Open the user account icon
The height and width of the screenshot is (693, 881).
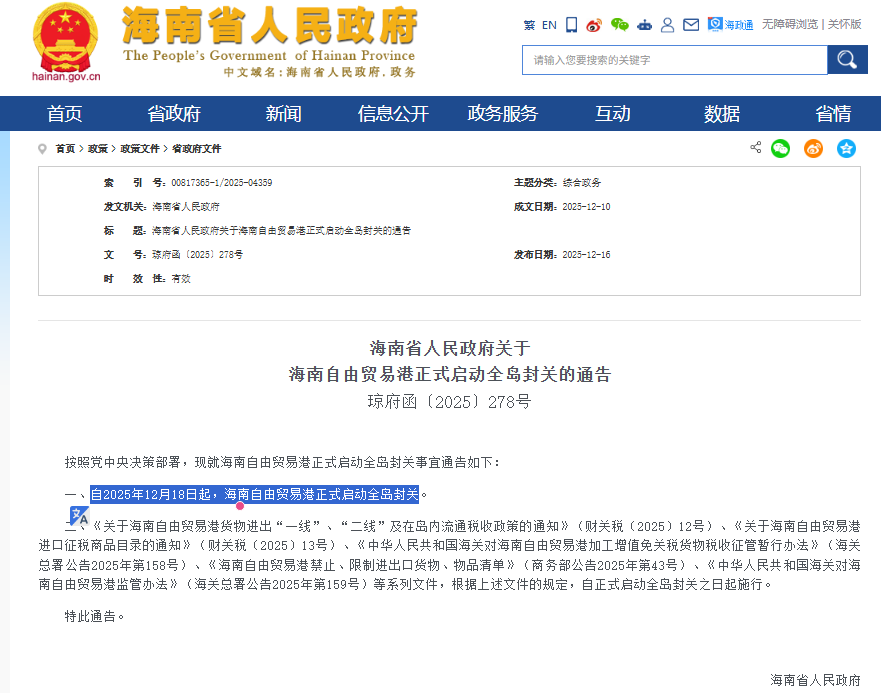pyautogui.click(x=667, y=25)
